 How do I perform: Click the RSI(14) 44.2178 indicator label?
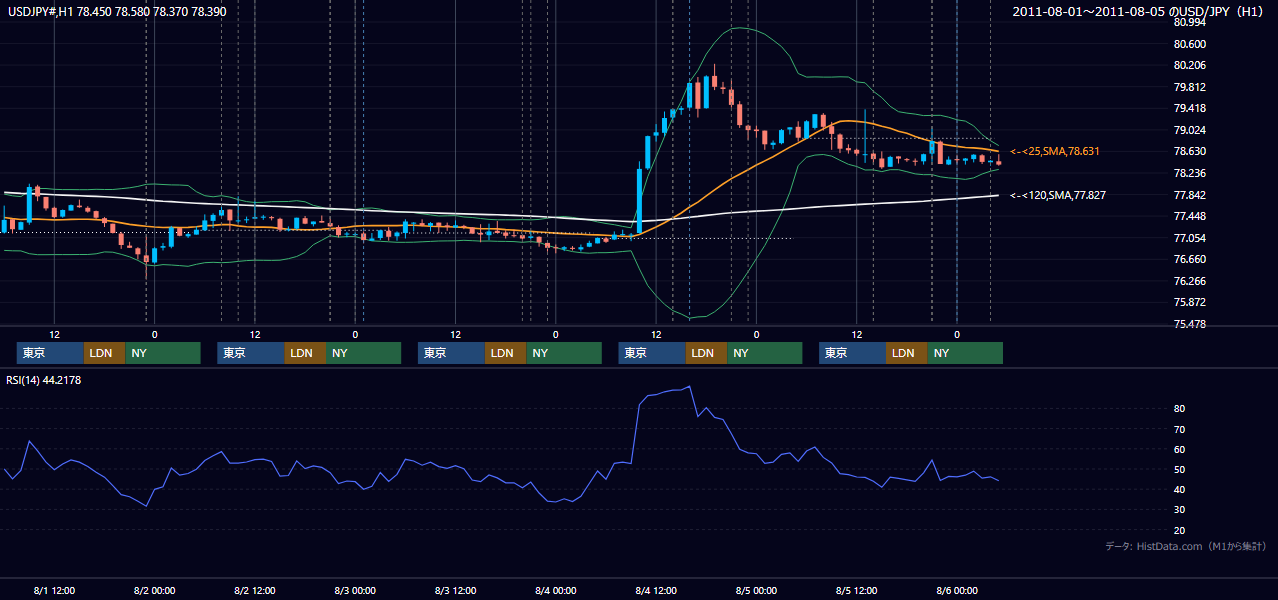[44, 380]
